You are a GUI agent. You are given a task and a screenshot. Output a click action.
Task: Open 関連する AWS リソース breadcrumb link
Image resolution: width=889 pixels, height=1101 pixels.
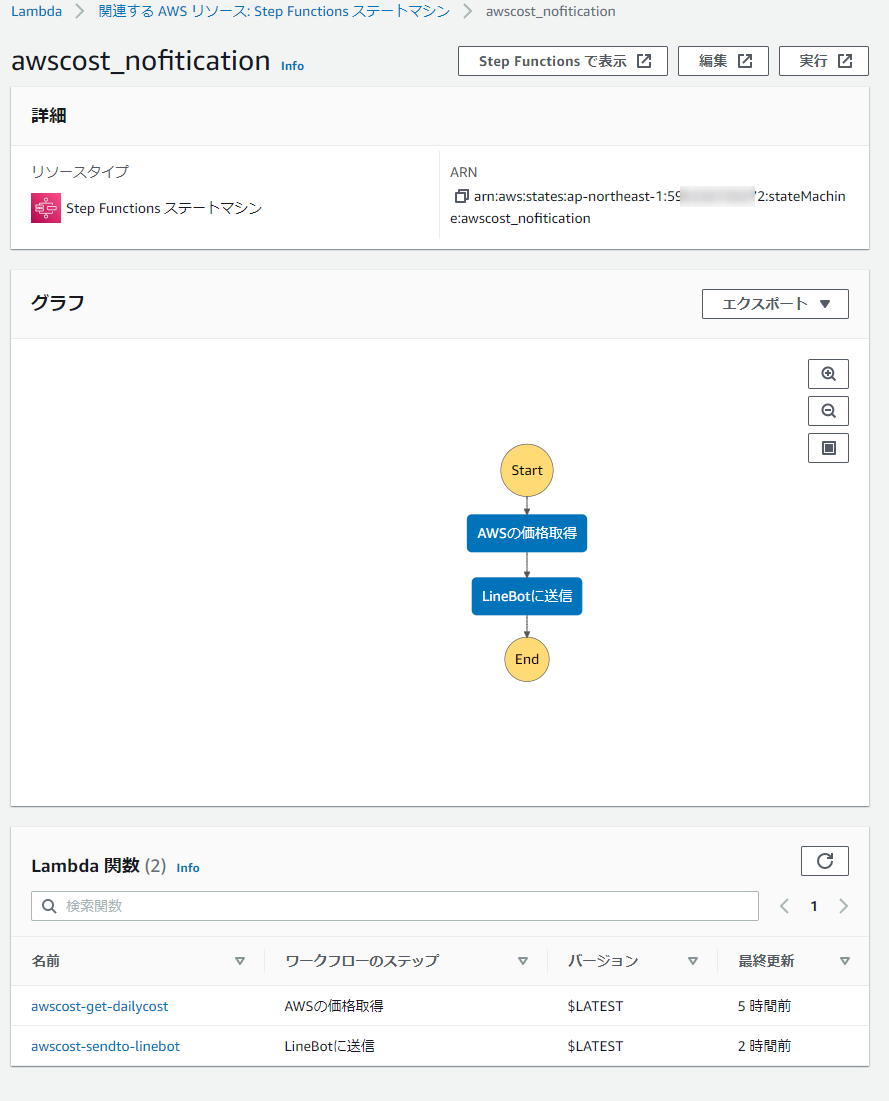coord(274,11)
